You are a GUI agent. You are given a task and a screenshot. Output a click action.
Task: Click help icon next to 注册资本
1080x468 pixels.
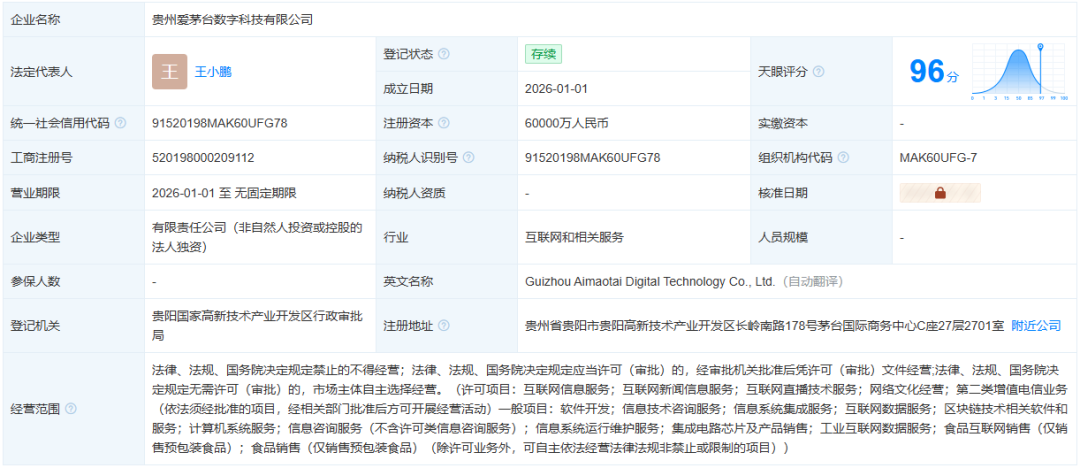(444, 124)
